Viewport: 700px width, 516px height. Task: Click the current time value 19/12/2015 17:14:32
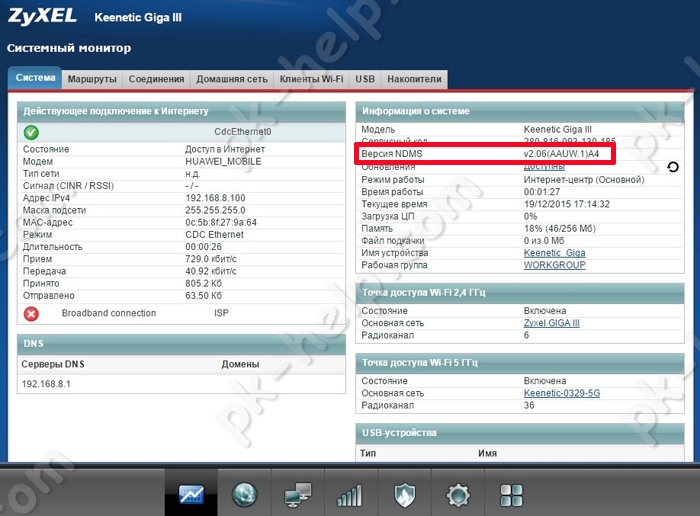pyautogui.click(x=567, y=204)
